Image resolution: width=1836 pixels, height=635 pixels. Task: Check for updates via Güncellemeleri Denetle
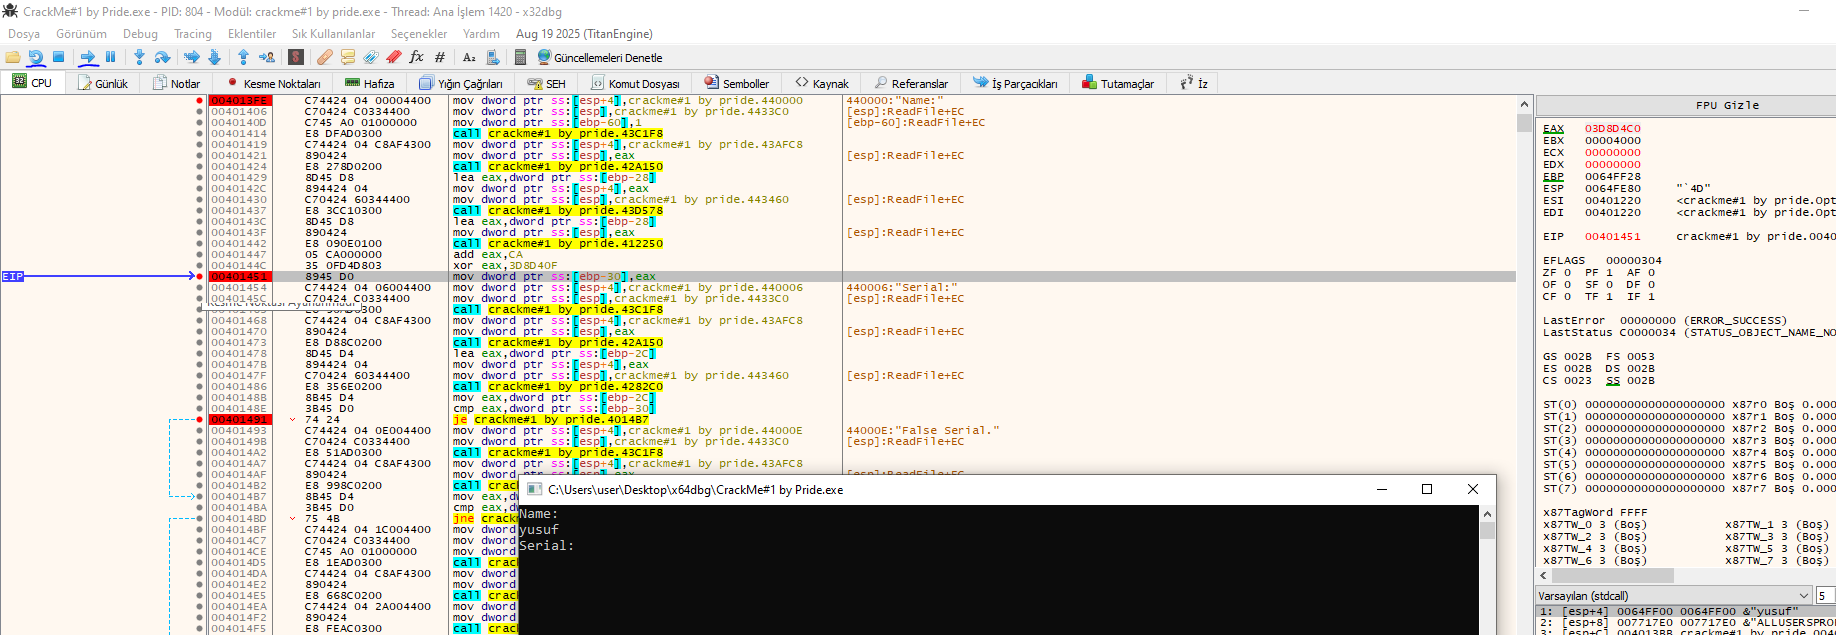600,58
